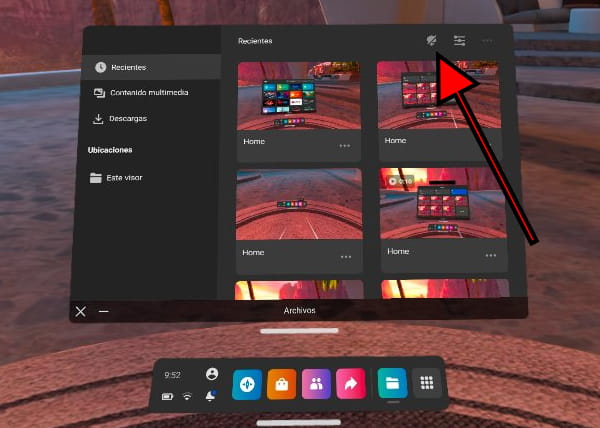Click the media gallery icon beside Contenido multimedia
This screenshot has height=428, width=600.
[99, 93]
